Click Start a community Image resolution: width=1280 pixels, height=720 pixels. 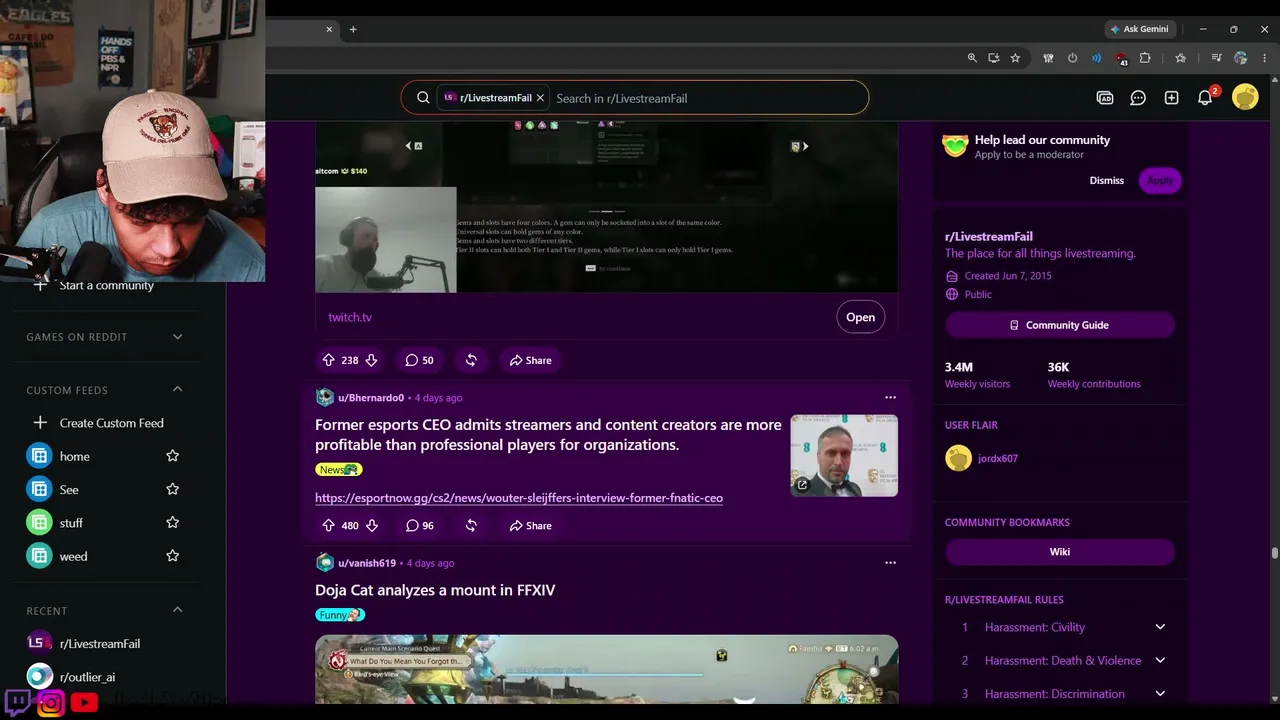105,285
